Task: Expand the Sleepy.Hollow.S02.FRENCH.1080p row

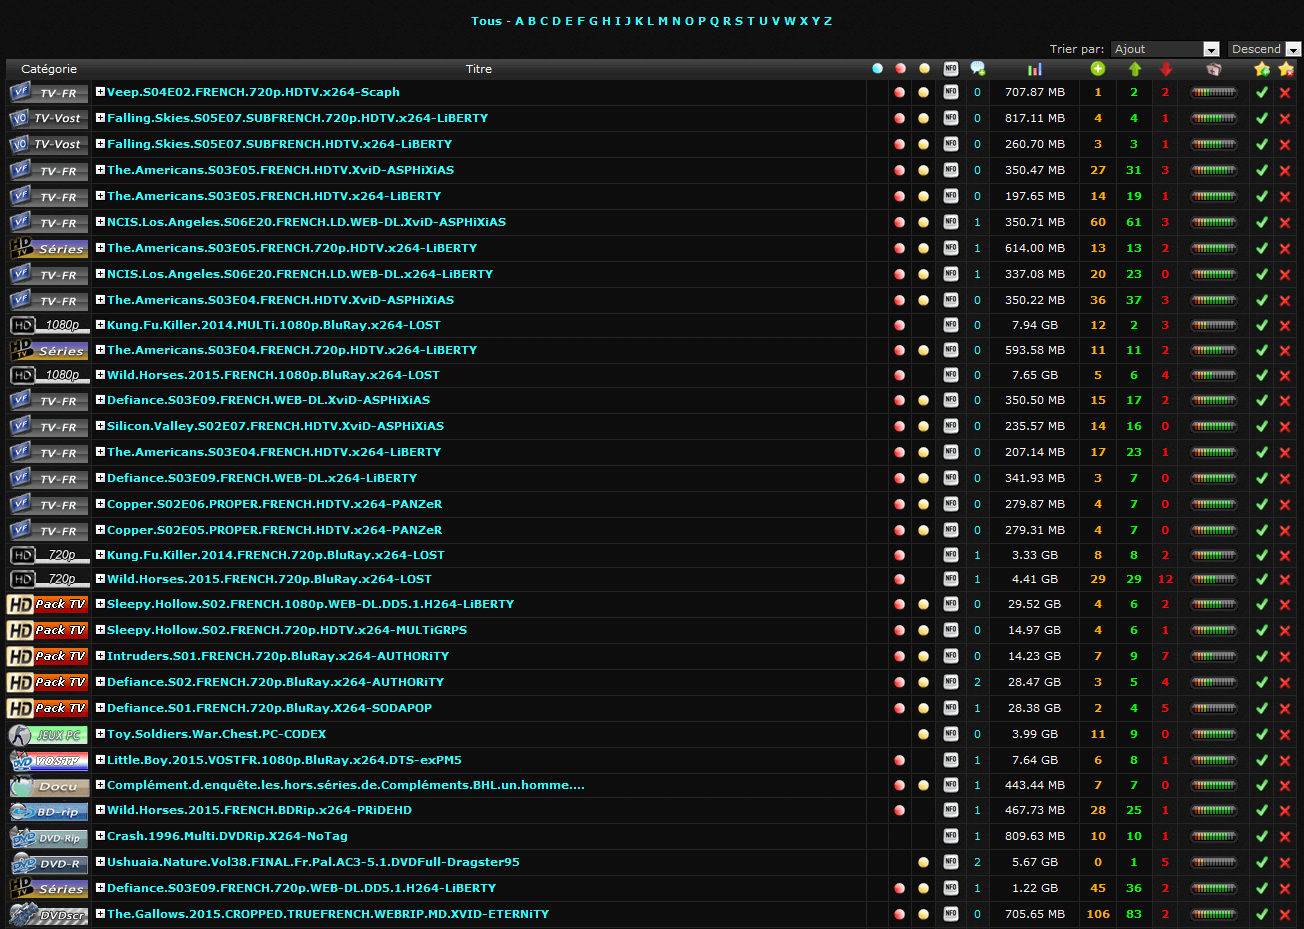Action: pyautogui.click(x=100, y=604)
